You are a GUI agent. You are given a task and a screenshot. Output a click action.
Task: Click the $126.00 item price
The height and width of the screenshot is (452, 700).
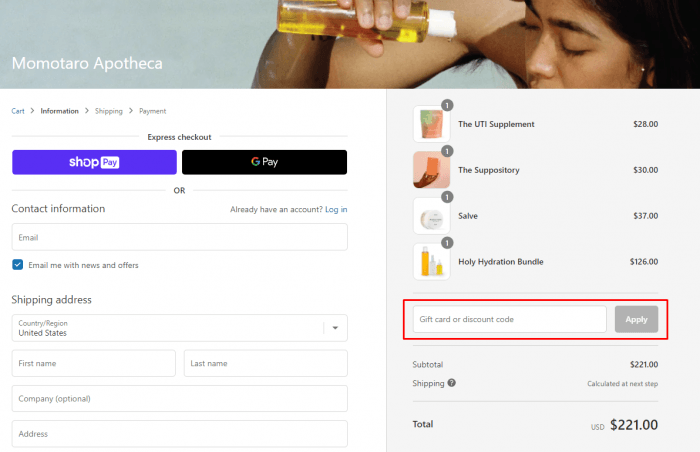point(644,262)
